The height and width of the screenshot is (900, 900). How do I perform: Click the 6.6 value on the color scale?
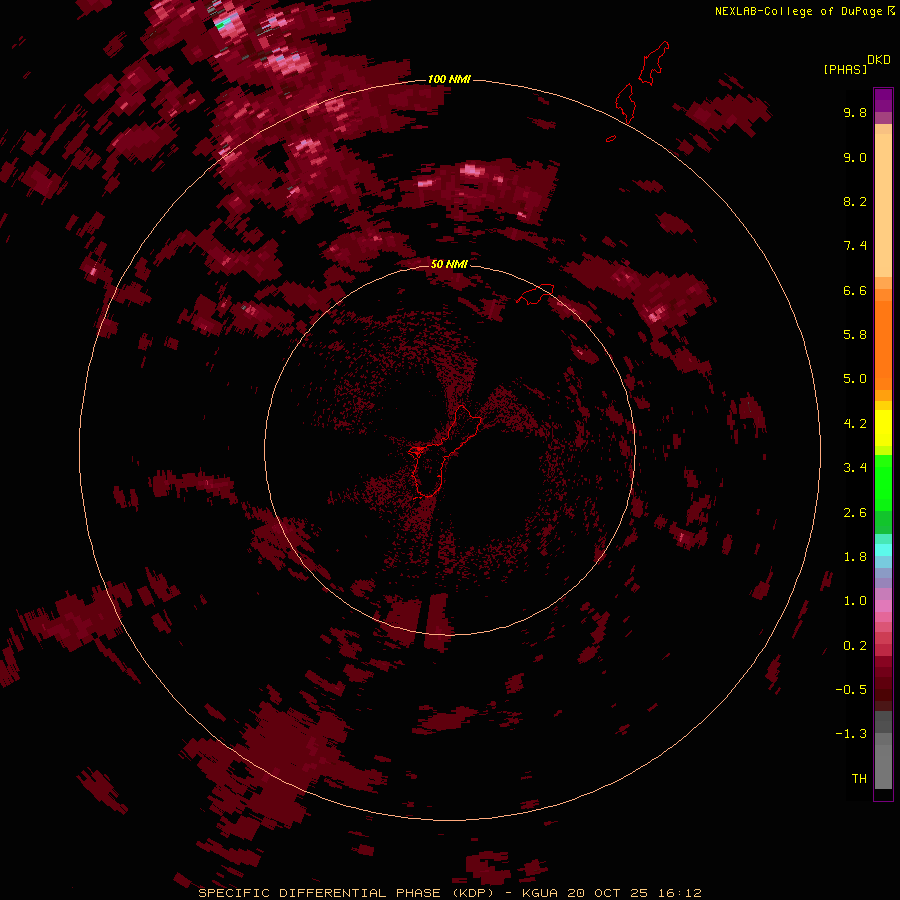[x=855, y=290]
